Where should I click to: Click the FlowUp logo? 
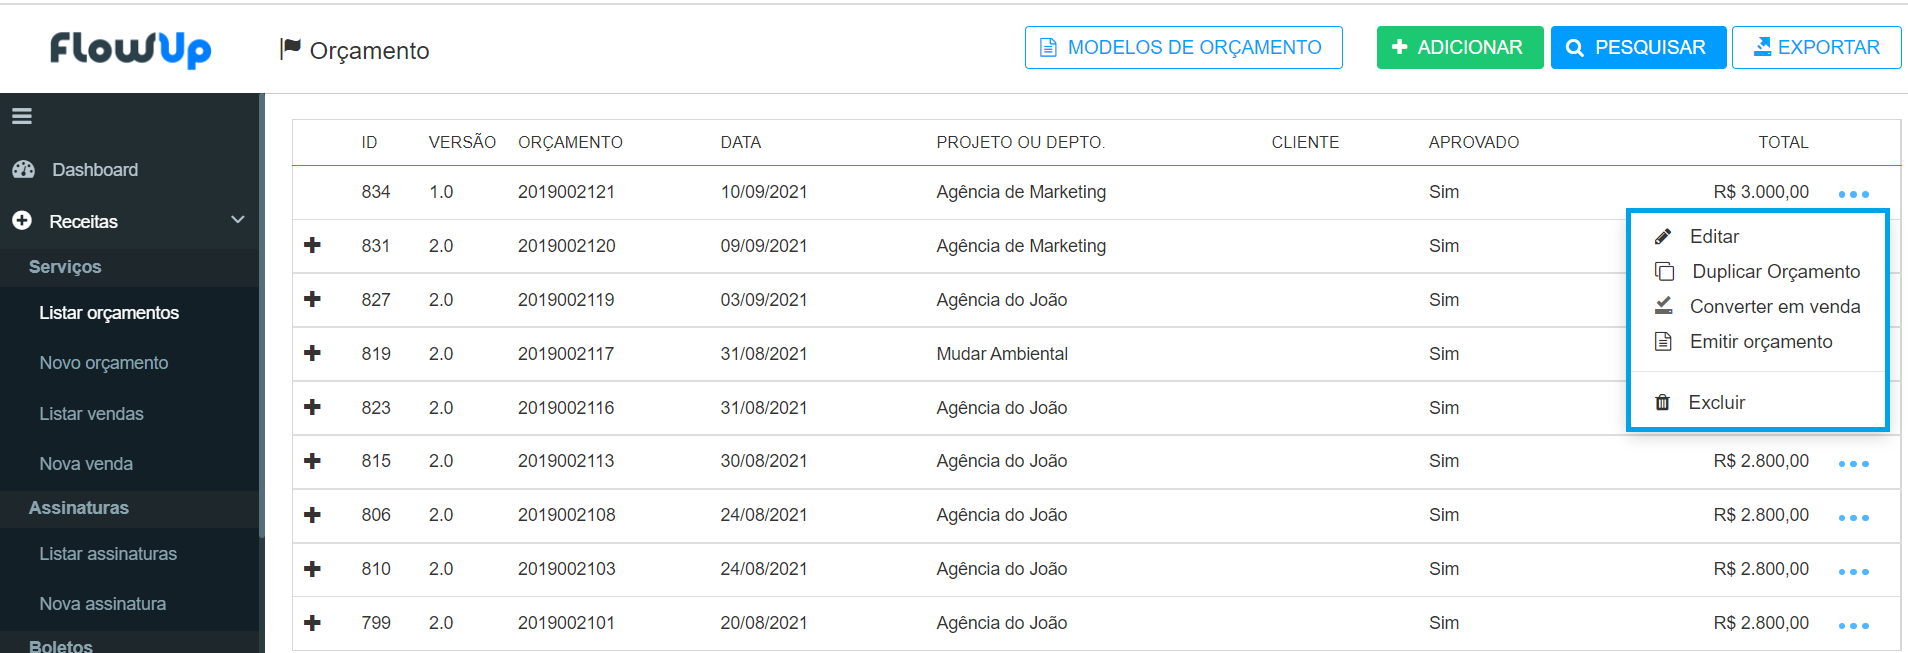point(130,49)
